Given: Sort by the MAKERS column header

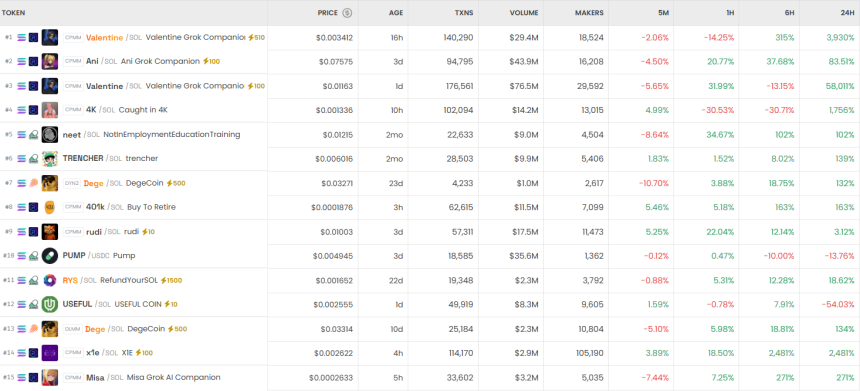Looking at the screenshot, I should coord(589,13).
